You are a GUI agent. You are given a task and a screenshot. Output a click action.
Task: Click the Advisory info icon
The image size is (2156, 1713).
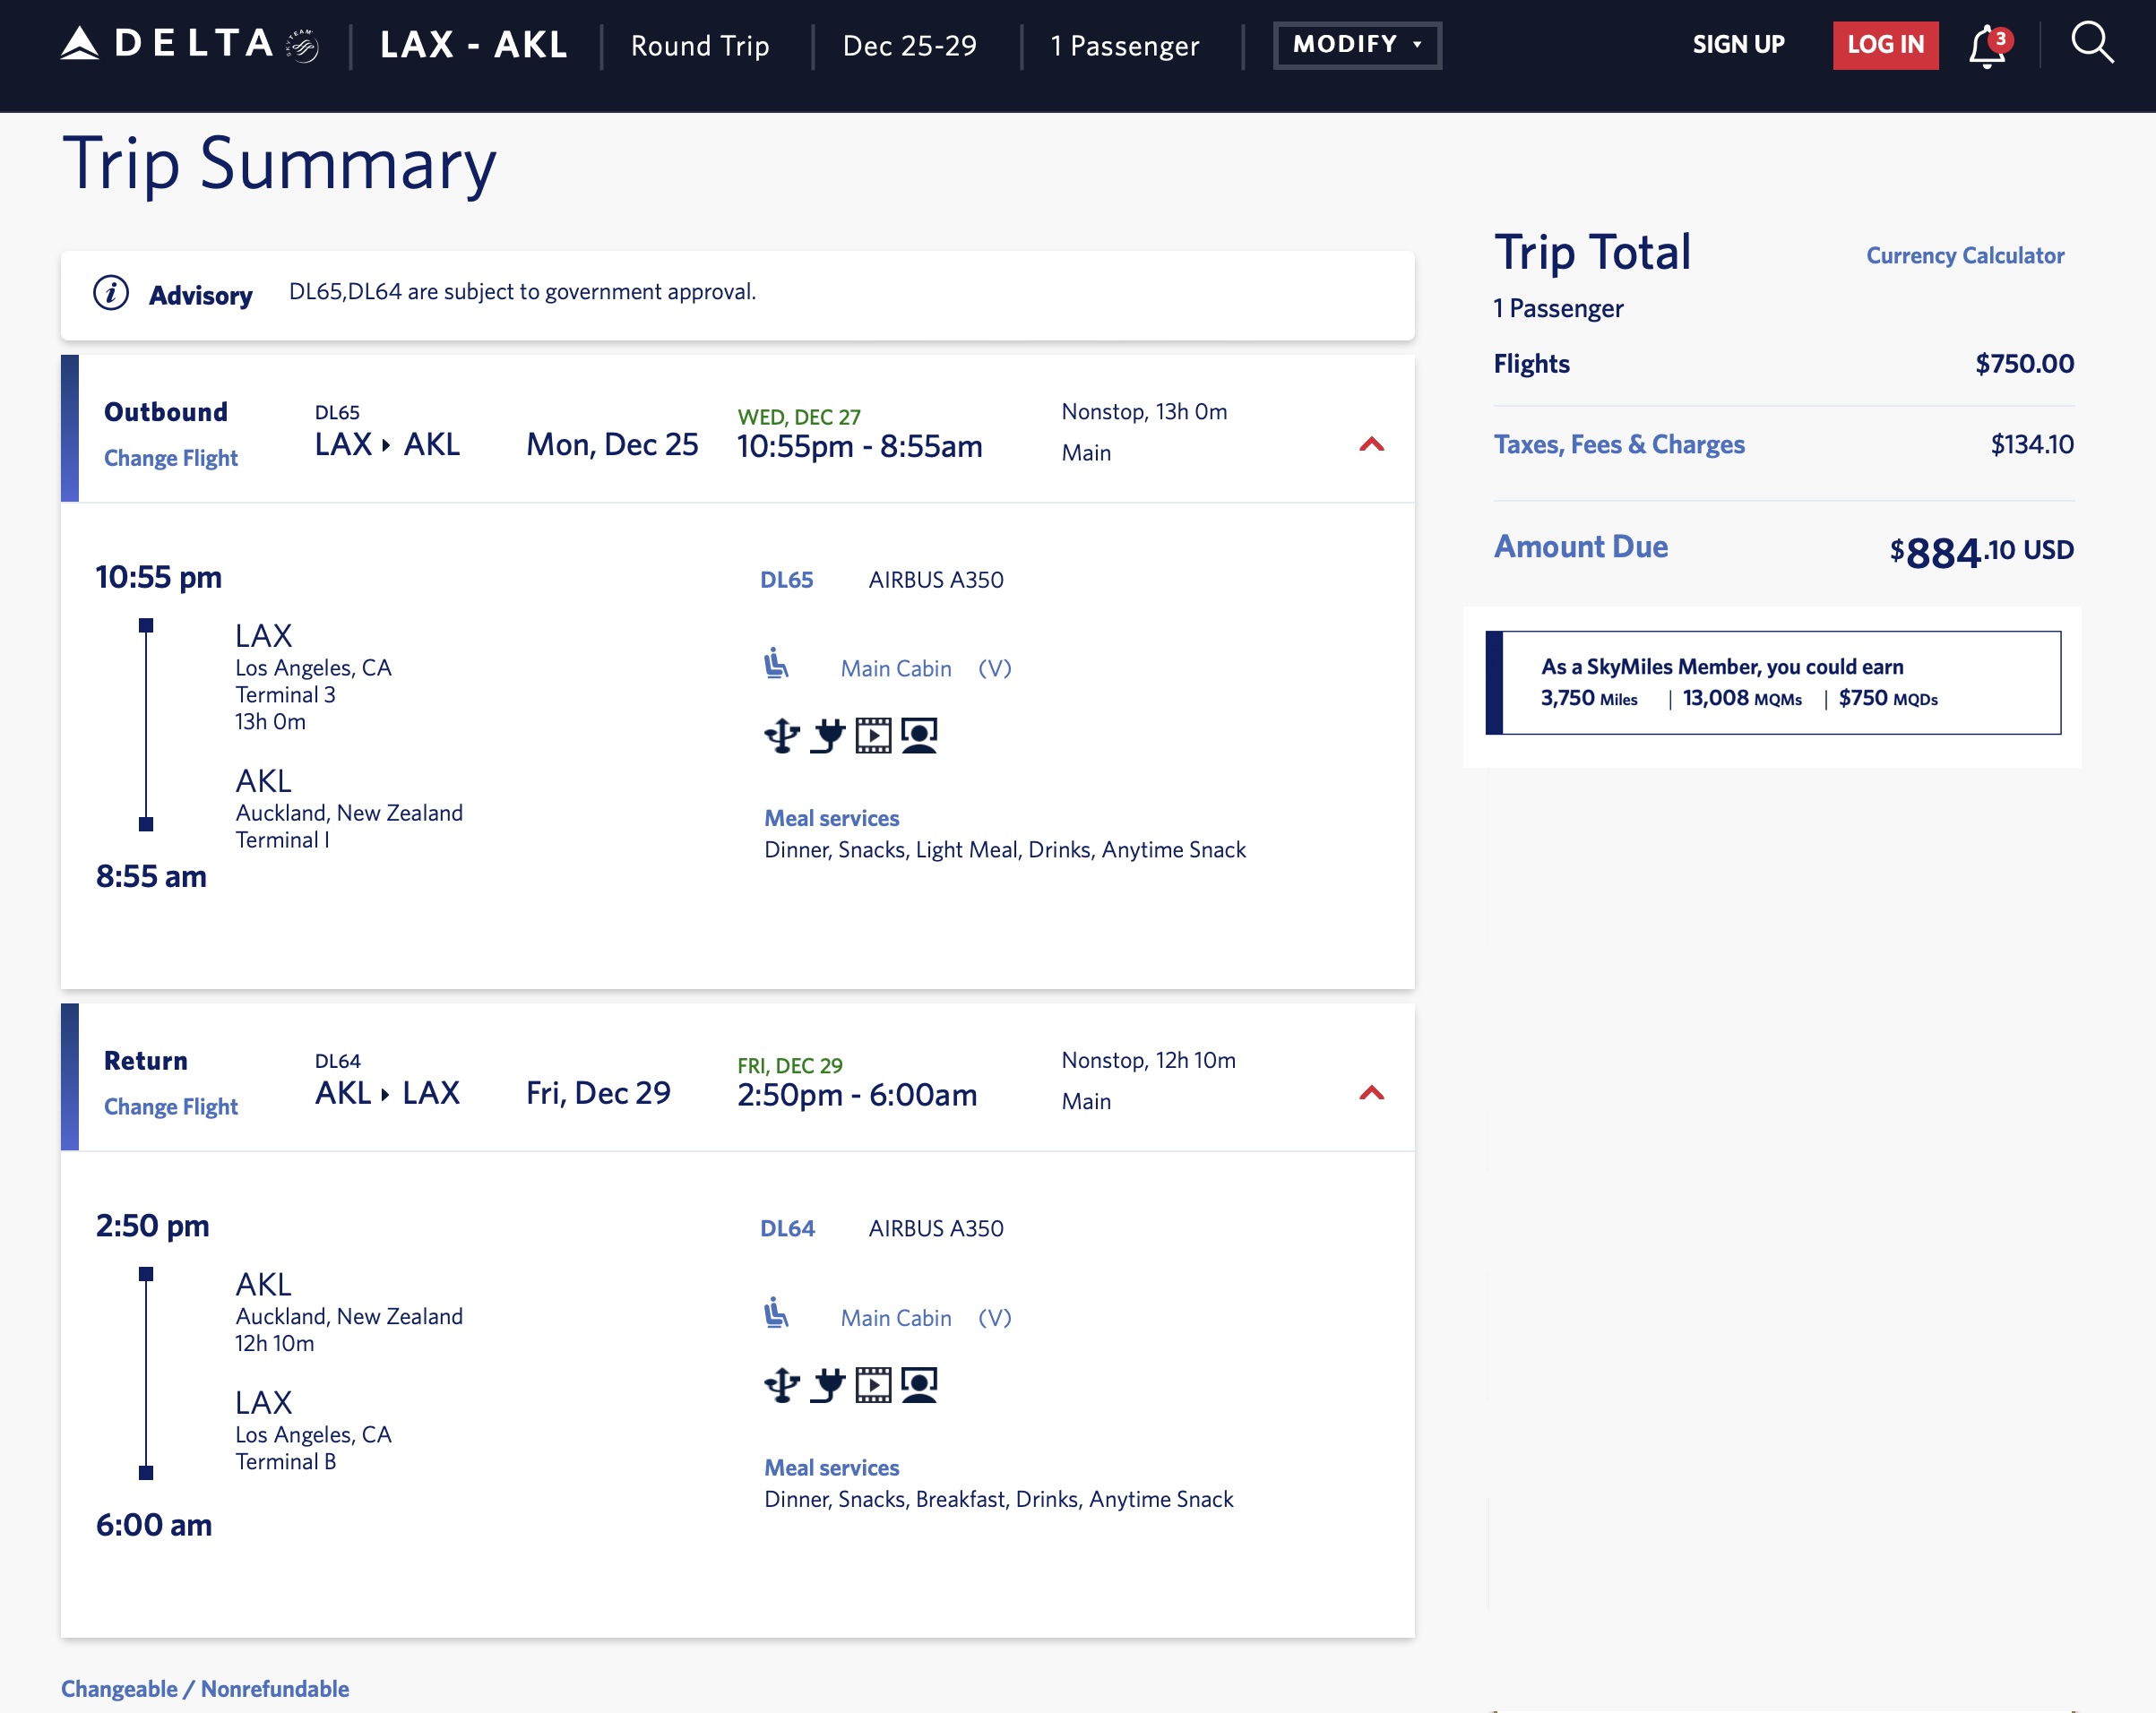tap(111, 293)
